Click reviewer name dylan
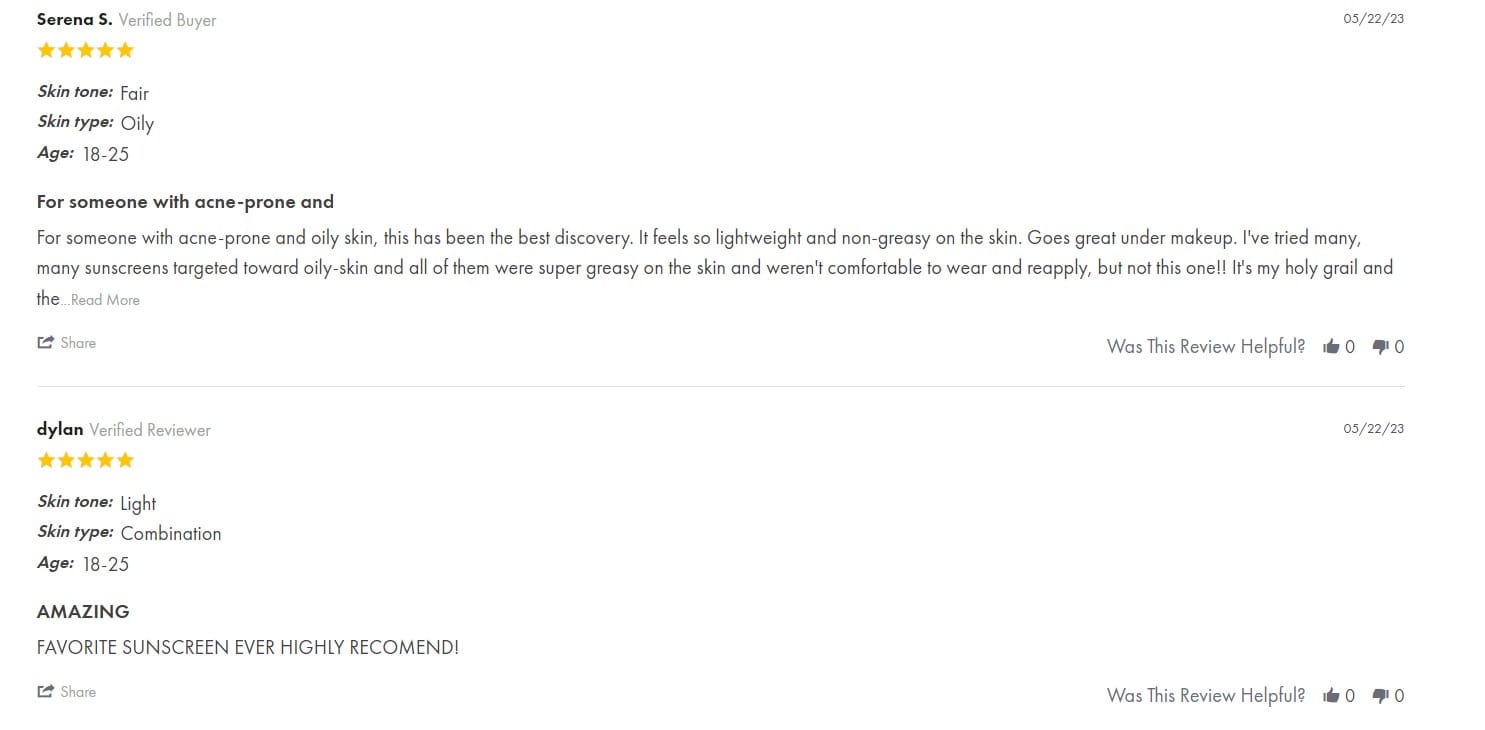 coord(60,429)
